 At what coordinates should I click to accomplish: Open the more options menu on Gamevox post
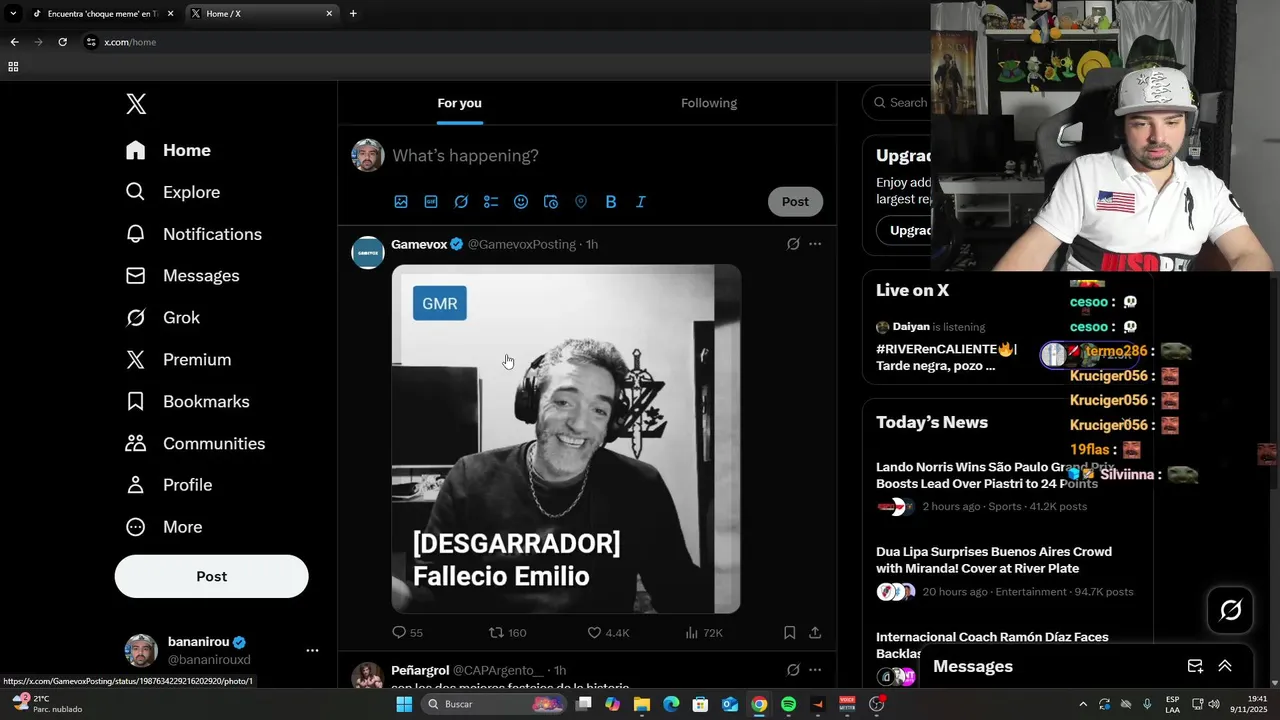coord(815,244)
